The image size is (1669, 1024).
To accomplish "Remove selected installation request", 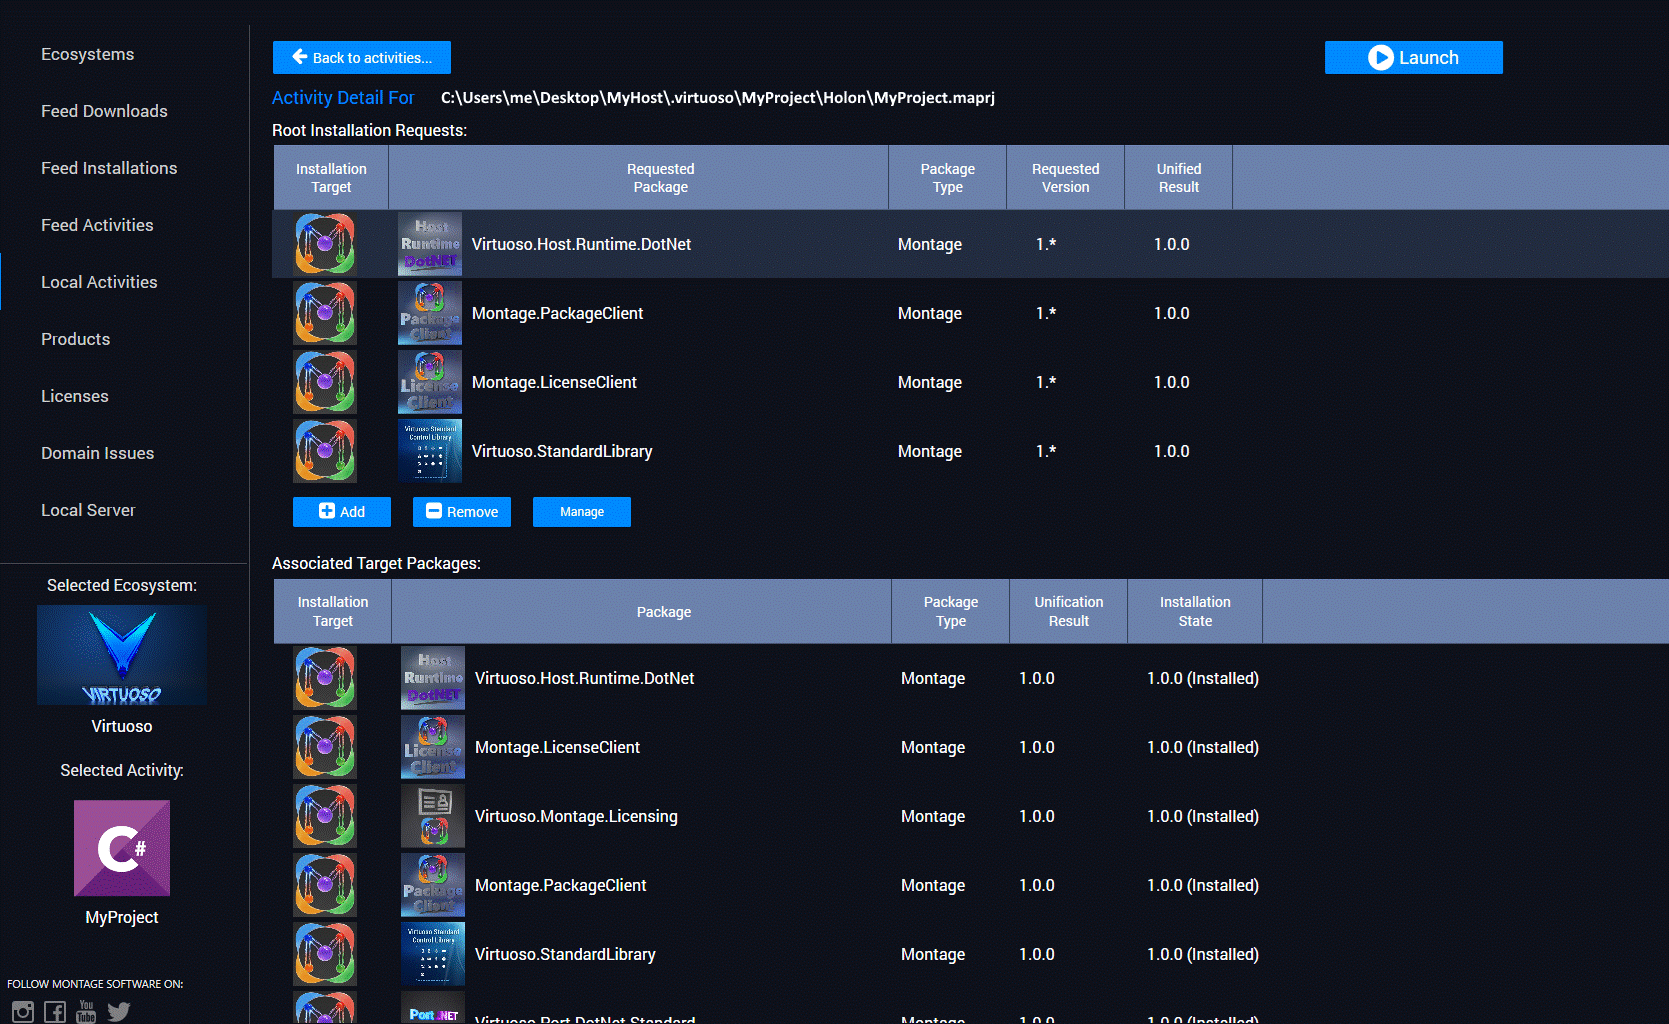I will [x=462, y=512].
